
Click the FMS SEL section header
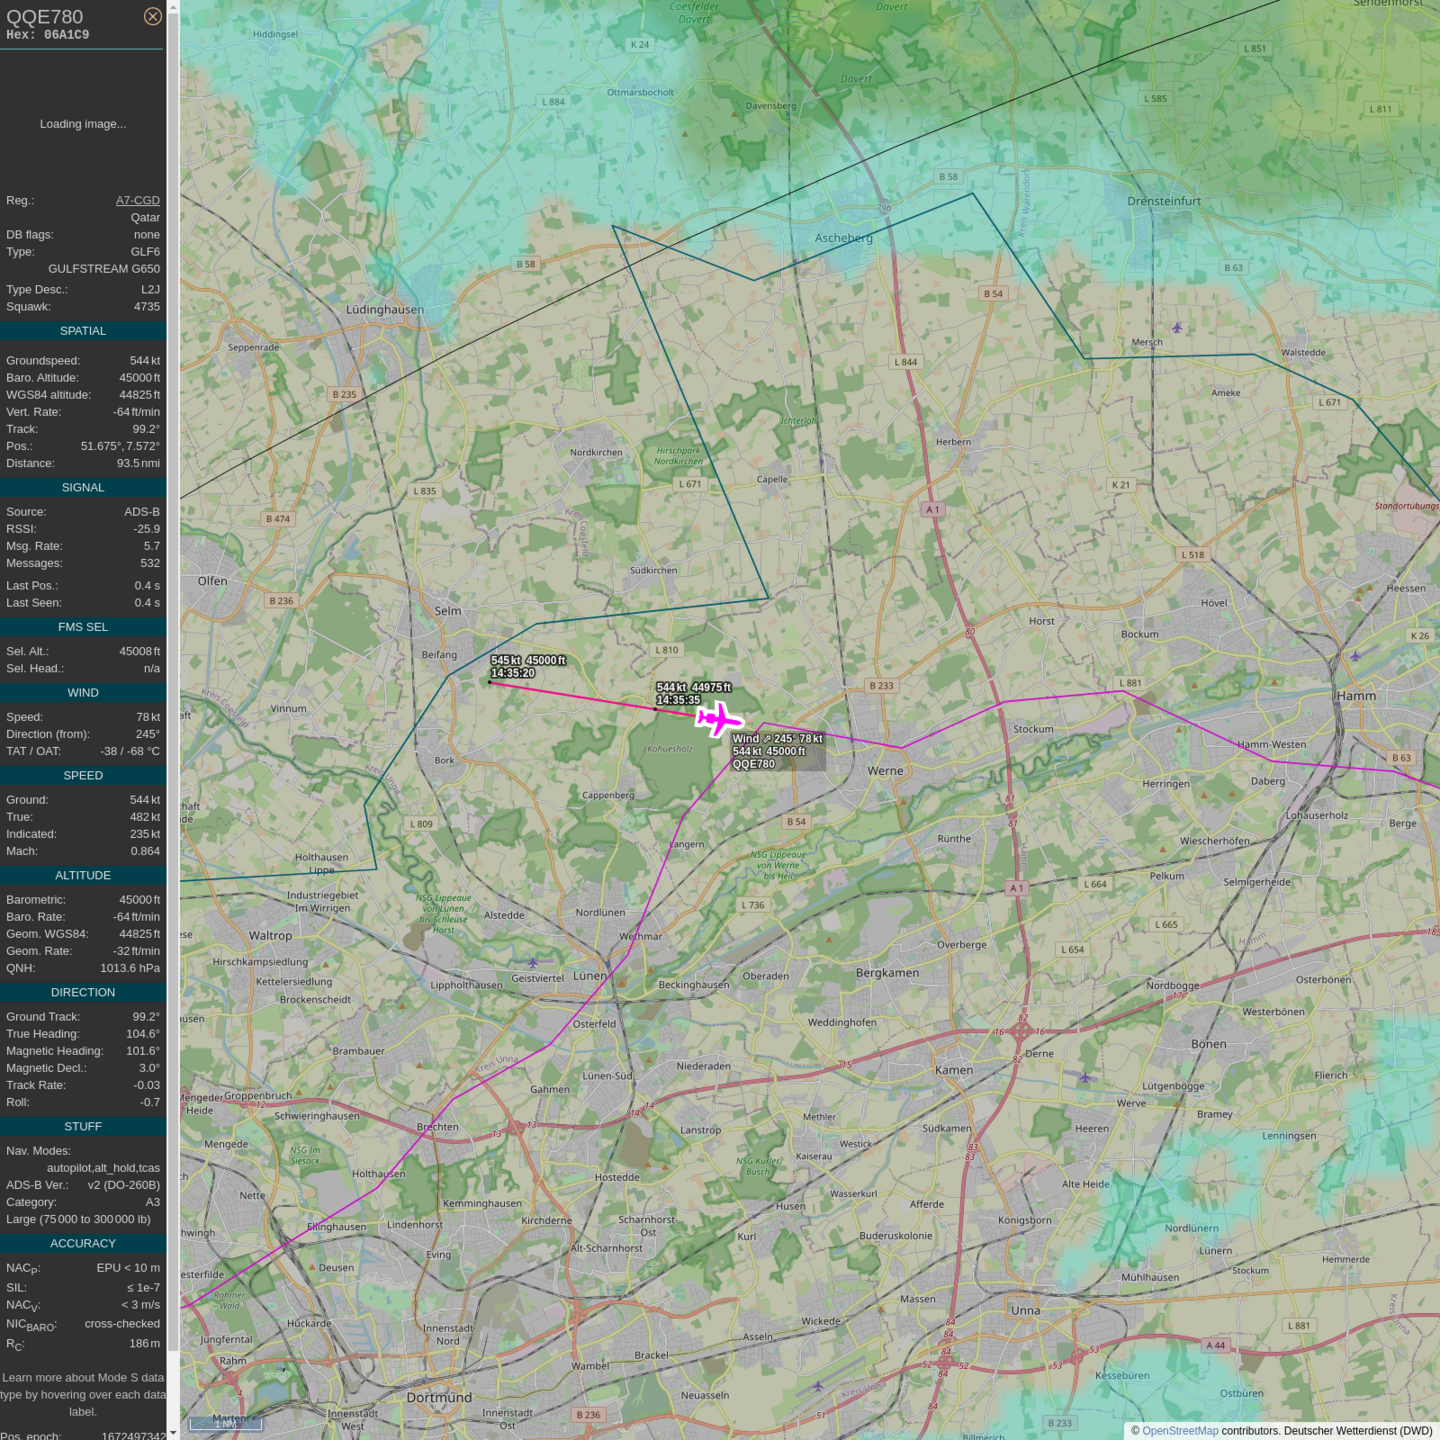pyautogui.click(x=83, y=627)
